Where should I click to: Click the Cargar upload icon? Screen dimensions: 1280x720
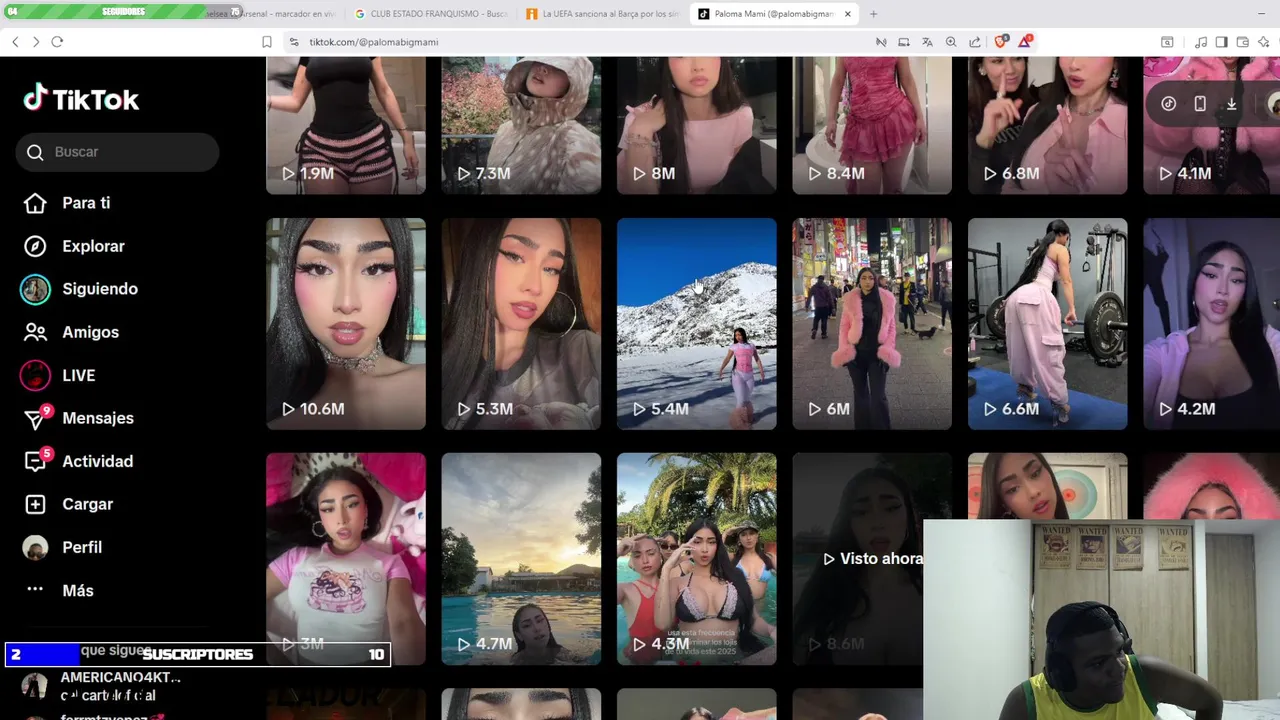pos(35,504)
